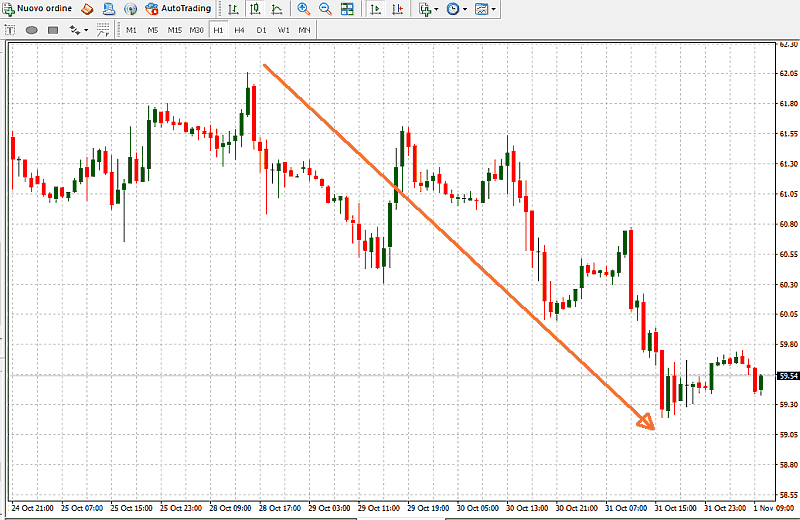This screenshot has height=520, width=800.
Task: Select the M15 timeframe
Action: 174,30
